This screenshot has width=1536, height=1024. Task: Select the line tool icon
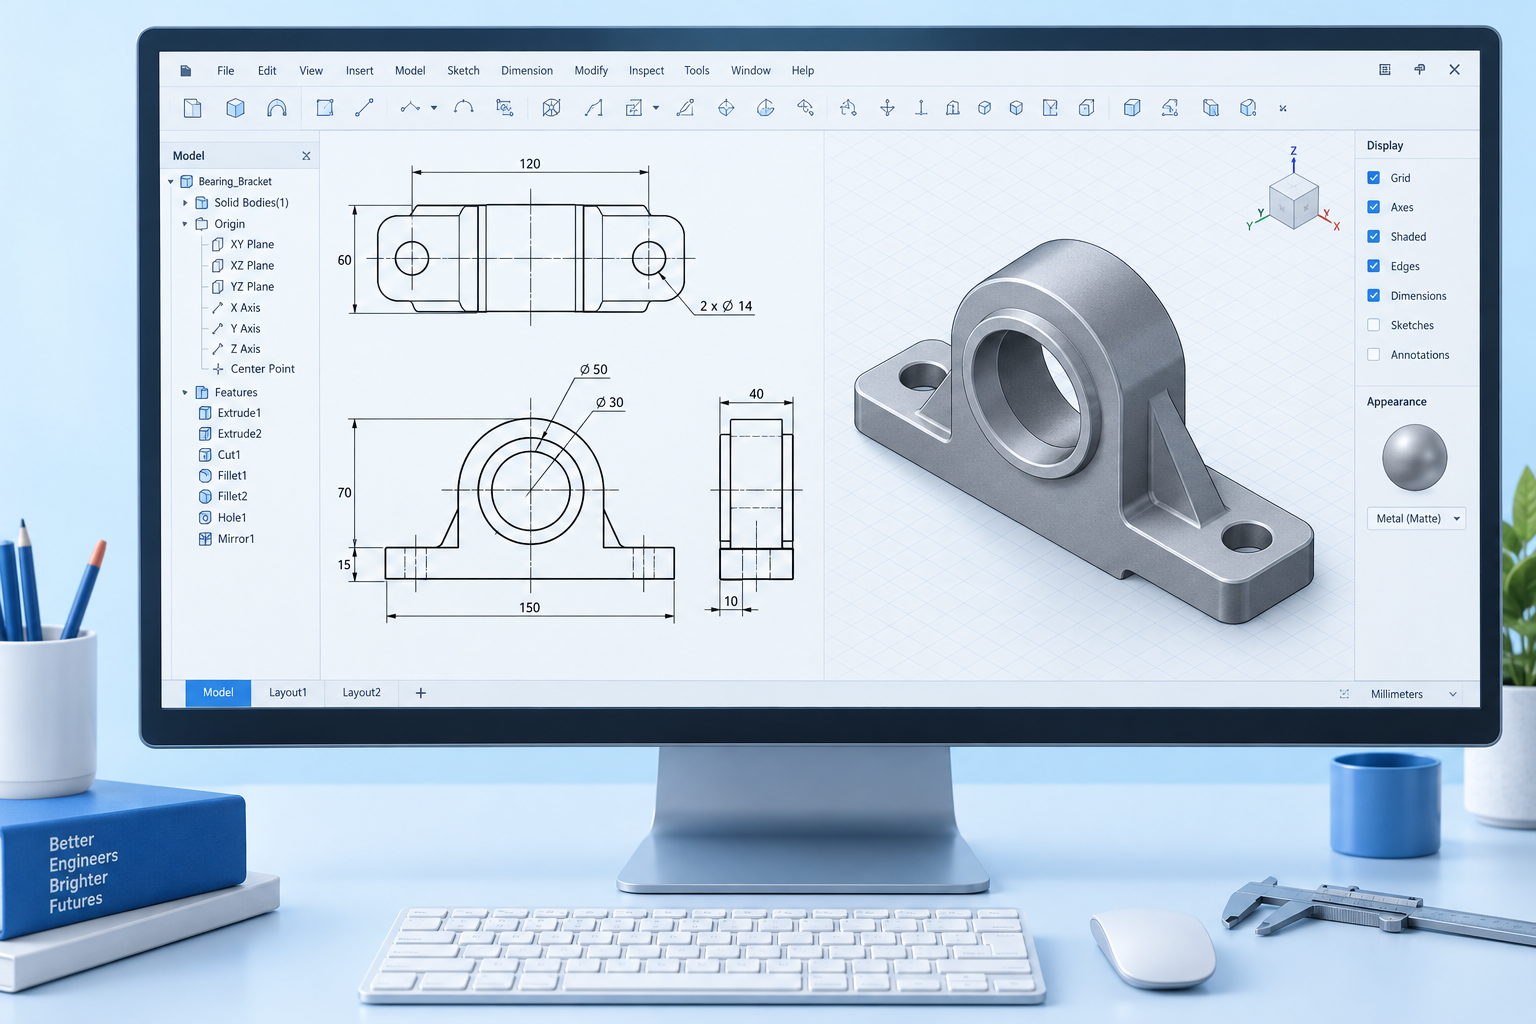[x=364, y=108]
